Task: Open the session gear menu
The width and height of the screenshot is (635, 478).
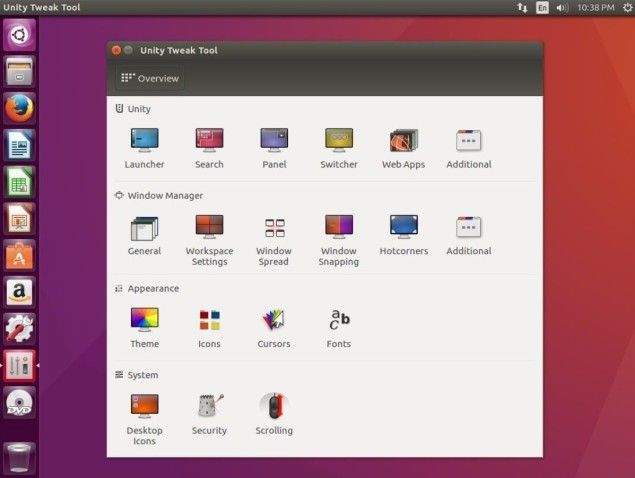Action: 627,7
